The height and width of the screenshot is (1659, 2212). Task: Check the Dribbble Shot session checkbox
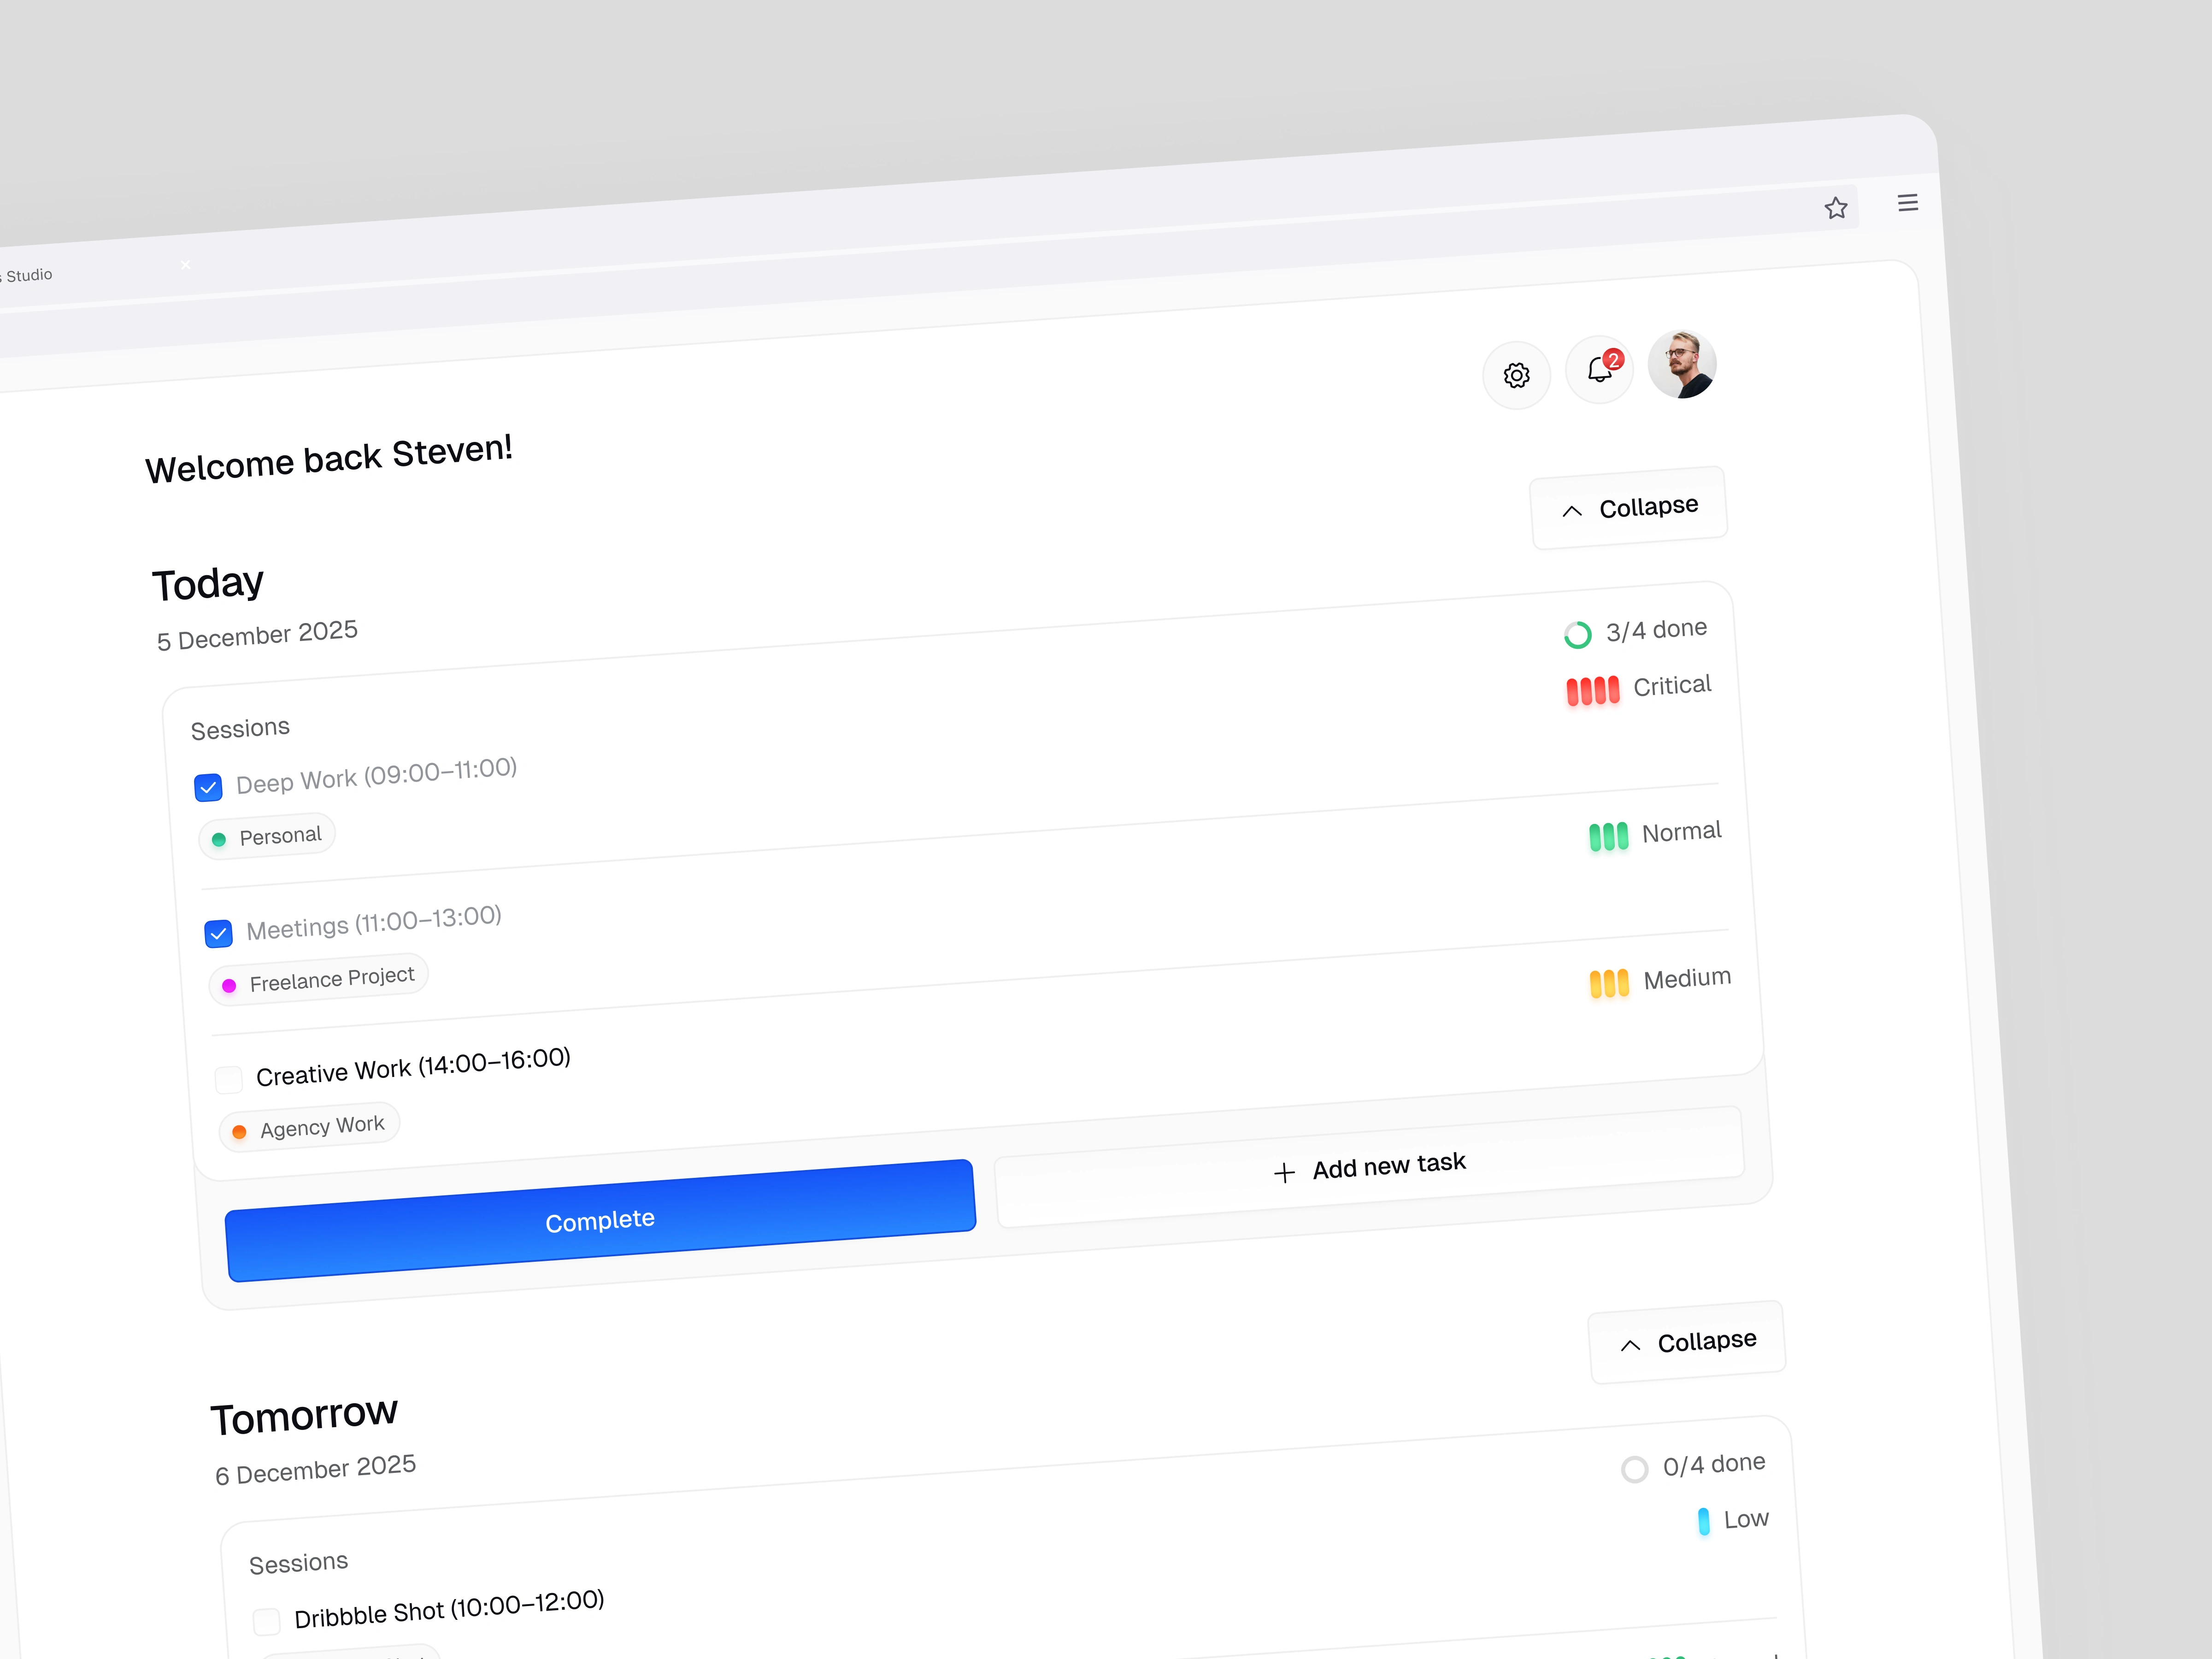coord(267,1621)
